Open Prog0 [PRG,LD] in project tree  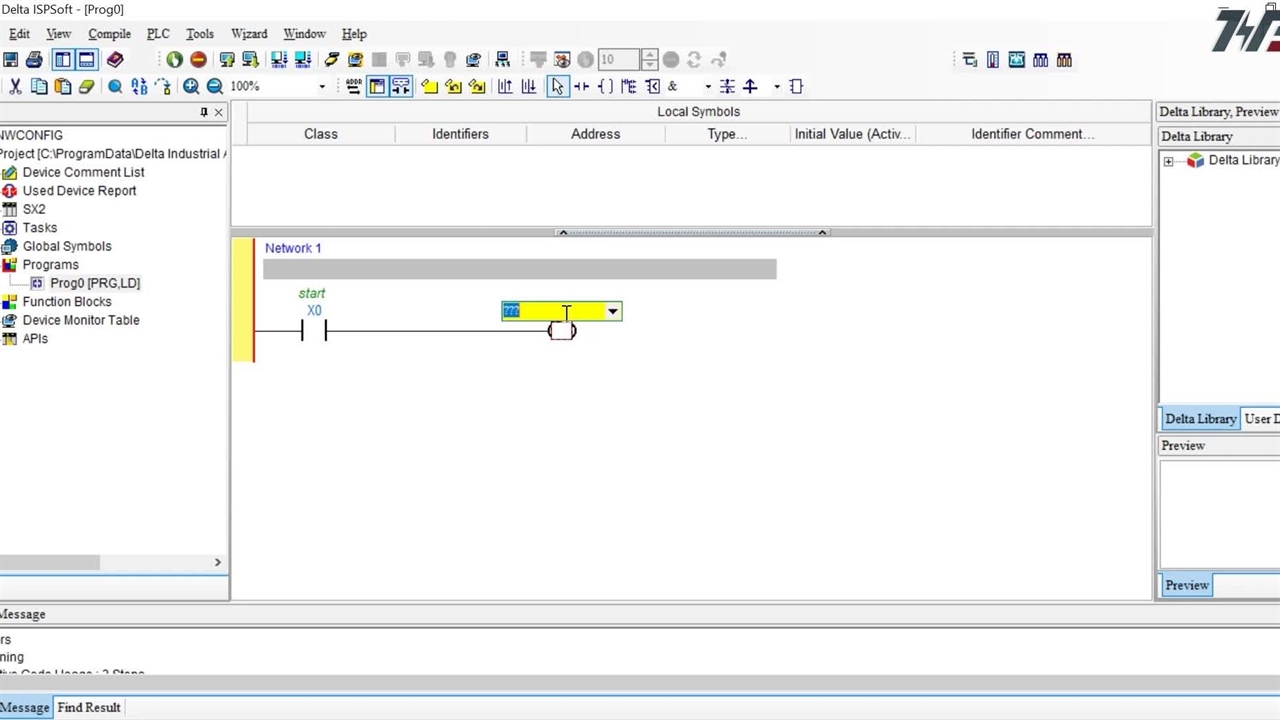[x=94, y=283]
